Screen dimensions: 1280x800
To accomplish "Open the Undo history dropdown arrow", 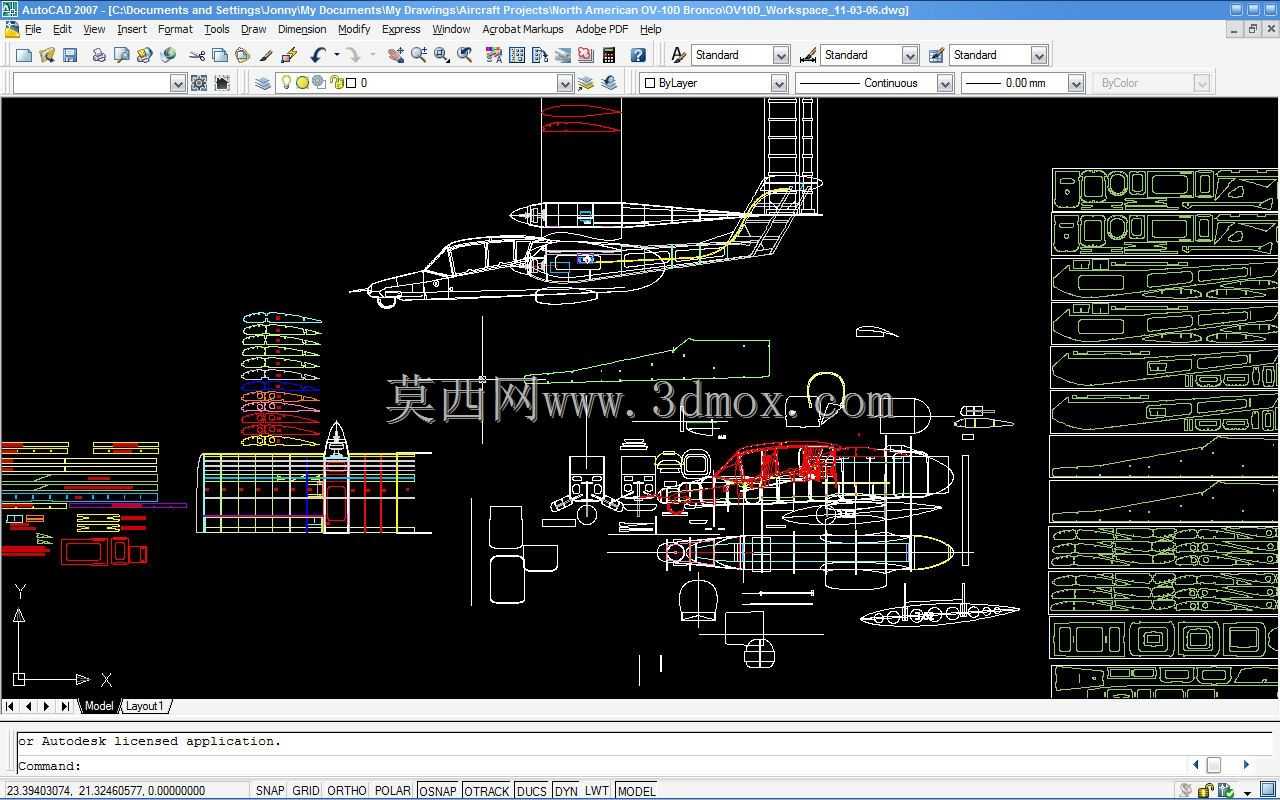I will tap(336, 55).
